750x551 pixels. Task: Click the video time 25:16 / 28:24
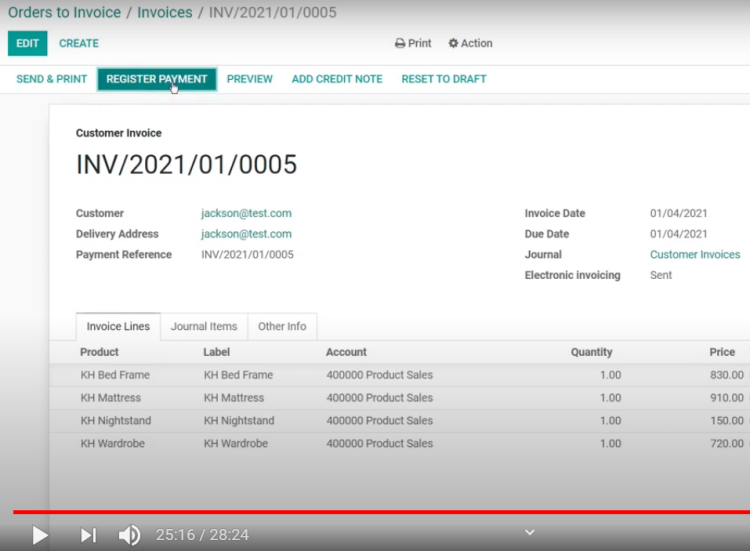click(202, 535)
